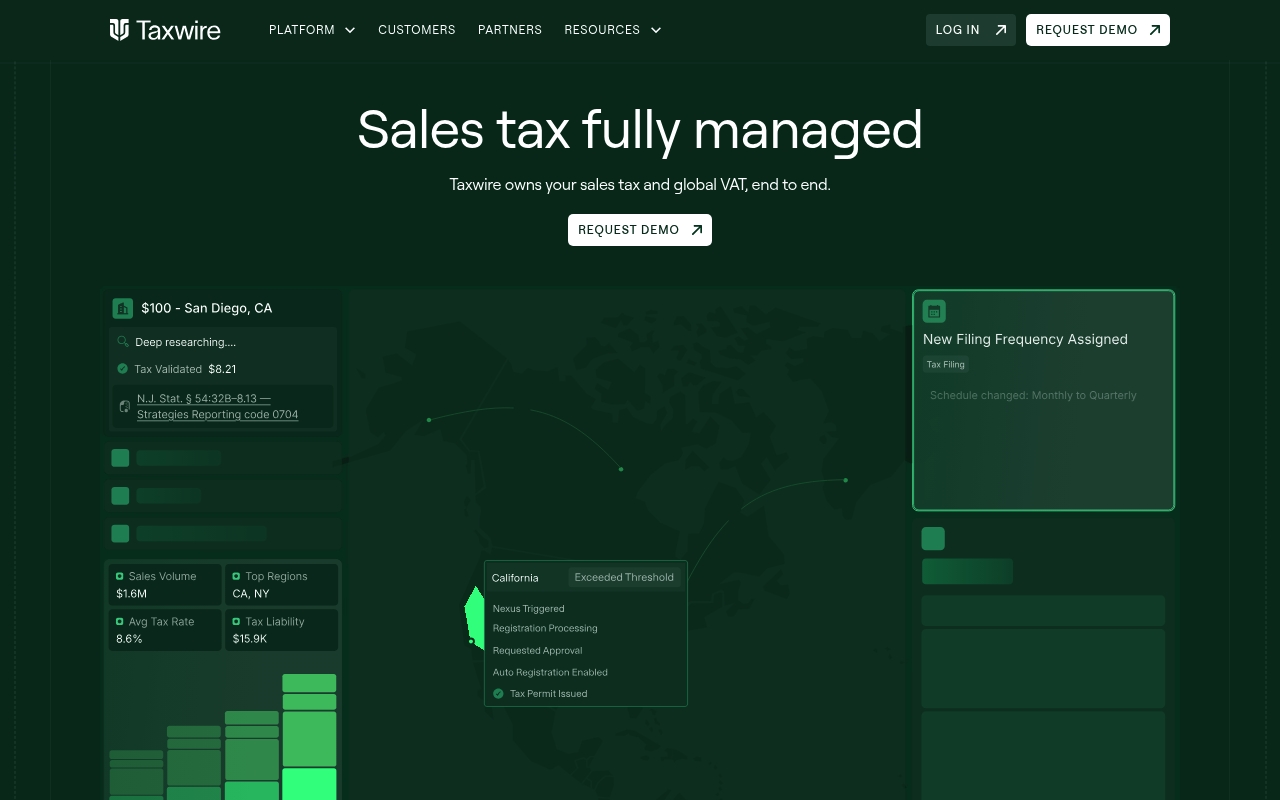
Task: Click the $1.6M sales volume value
Action: pos(131,594)
